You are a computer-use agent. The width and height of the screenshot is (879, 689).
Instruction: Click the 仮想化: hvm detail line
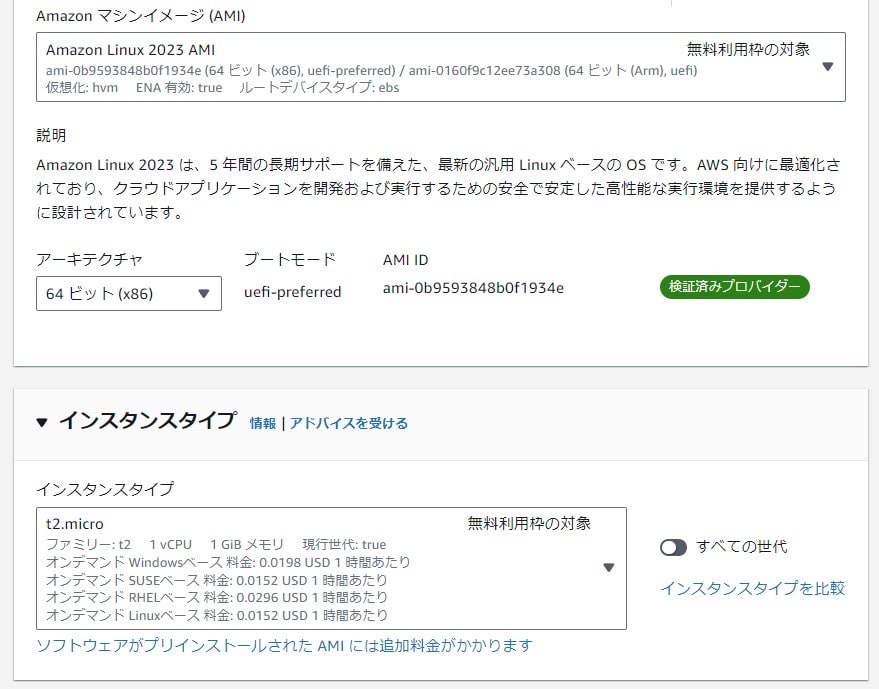click(223, 87)
